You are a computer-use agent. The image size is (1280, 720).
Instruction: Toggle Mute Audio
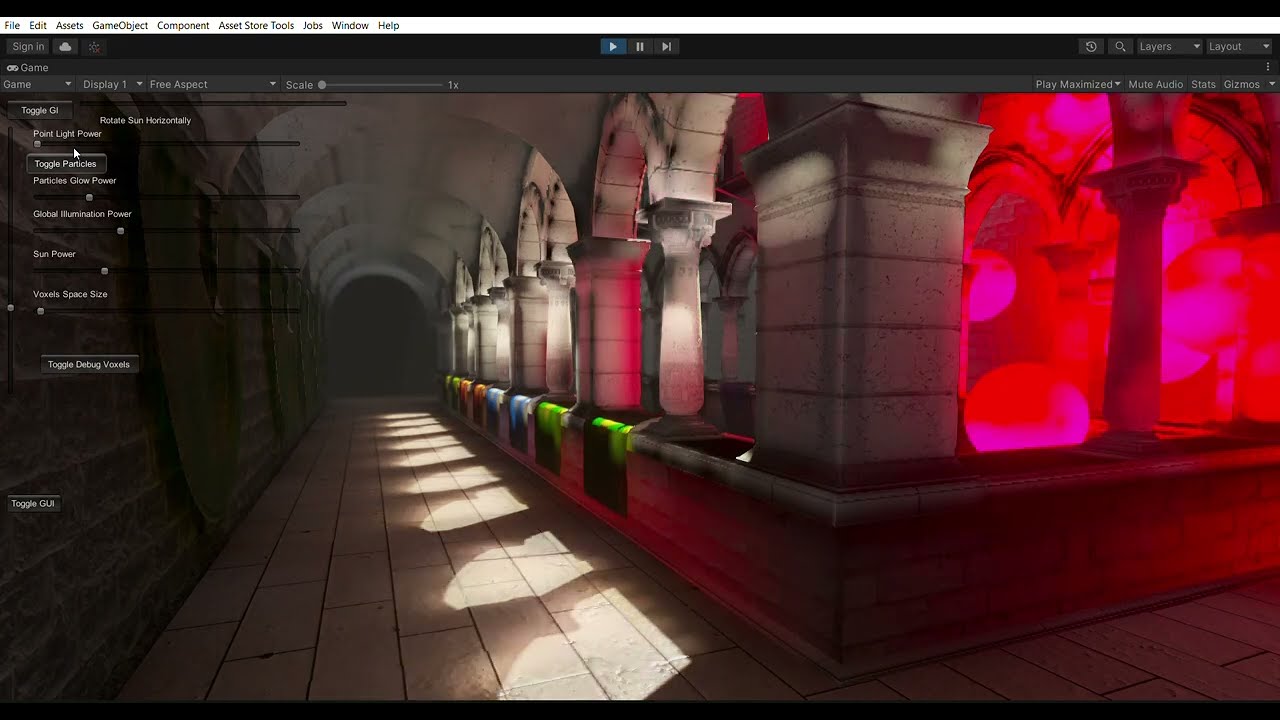pos(1155,84)
